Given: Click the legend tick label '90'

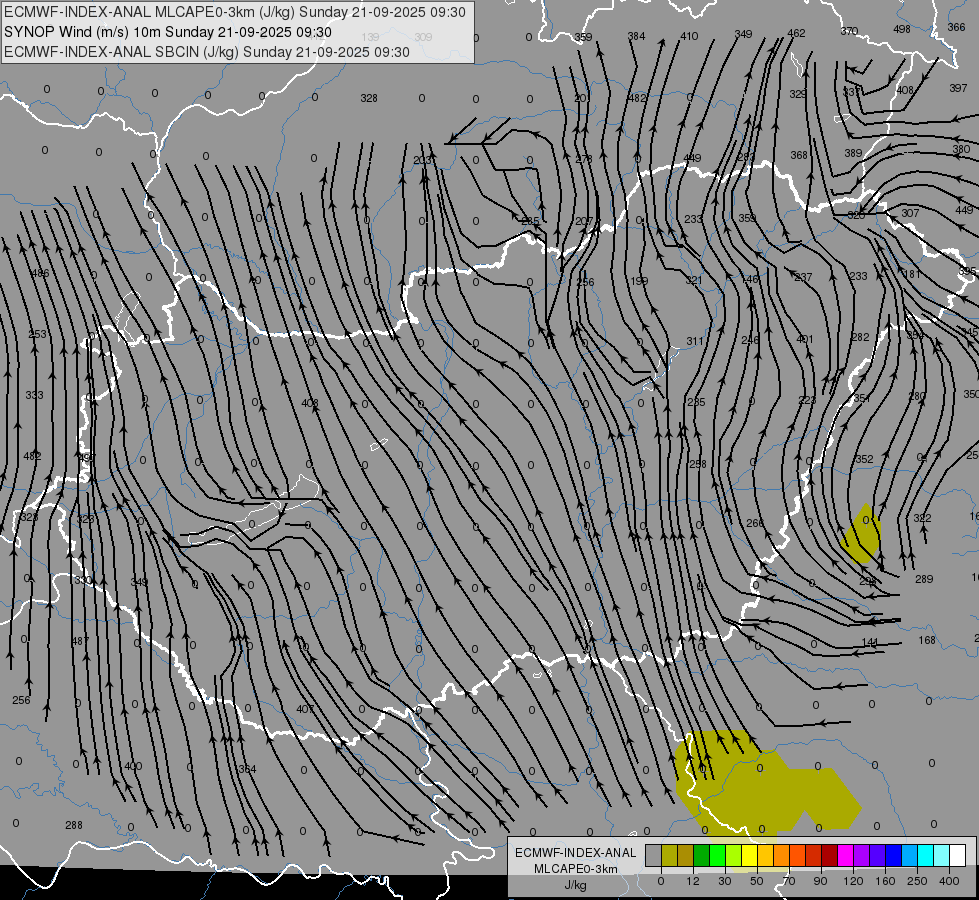Looking at the screenshot, I should [x=820, y=881].
